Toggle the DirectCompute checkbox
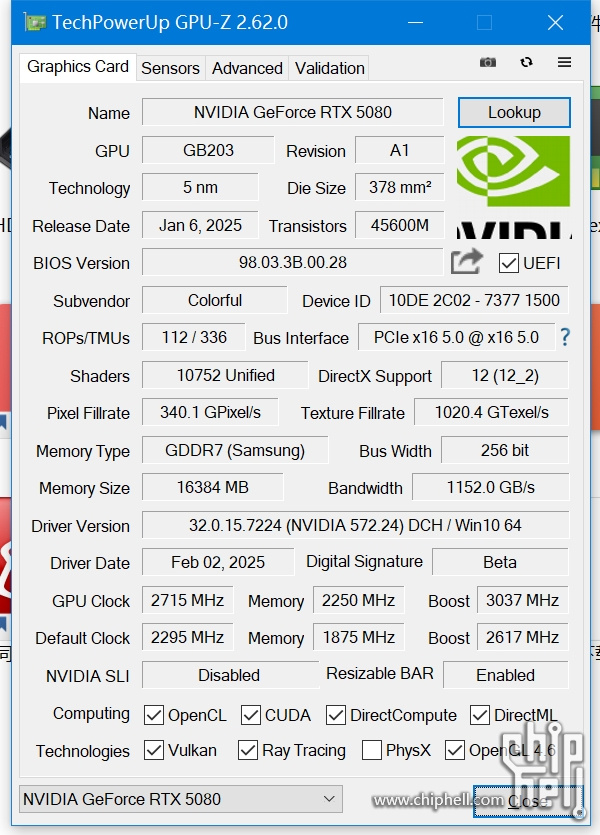Screen dimensions: 600x835 coord(336,715)
